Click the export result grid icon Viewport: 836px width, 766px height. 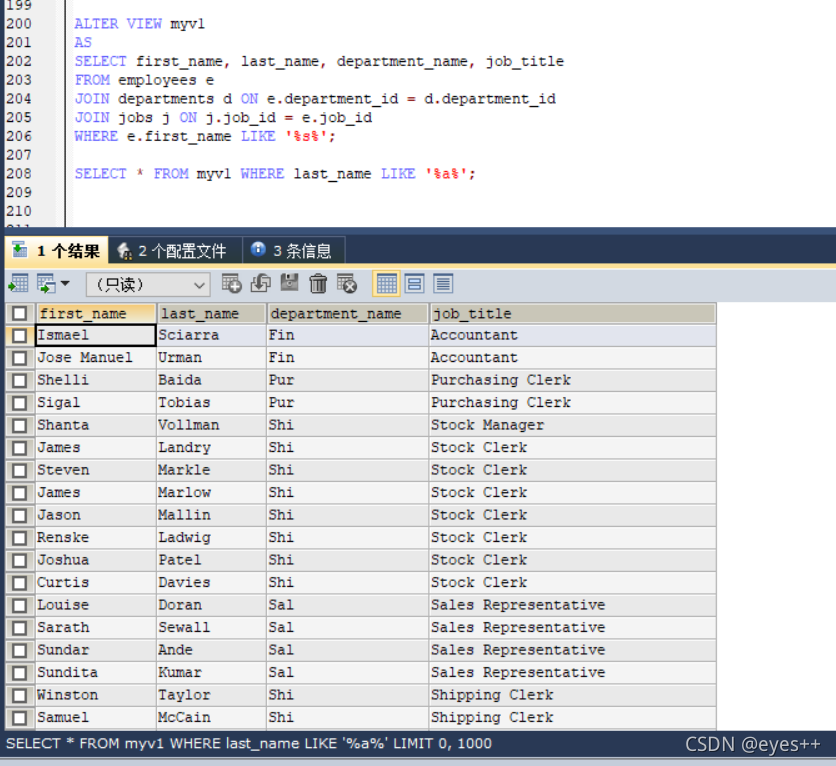tap(18, 284)
